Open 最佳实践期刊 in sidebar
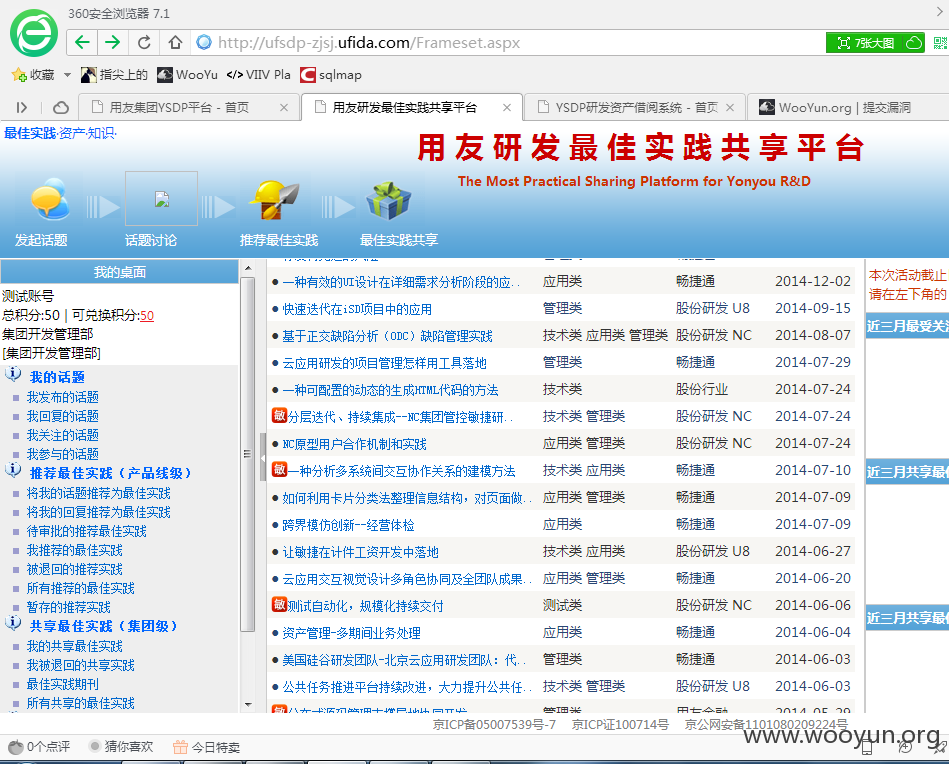Viewport: 949px width, 764px height. pyautogui.click(x=62, y=685)
